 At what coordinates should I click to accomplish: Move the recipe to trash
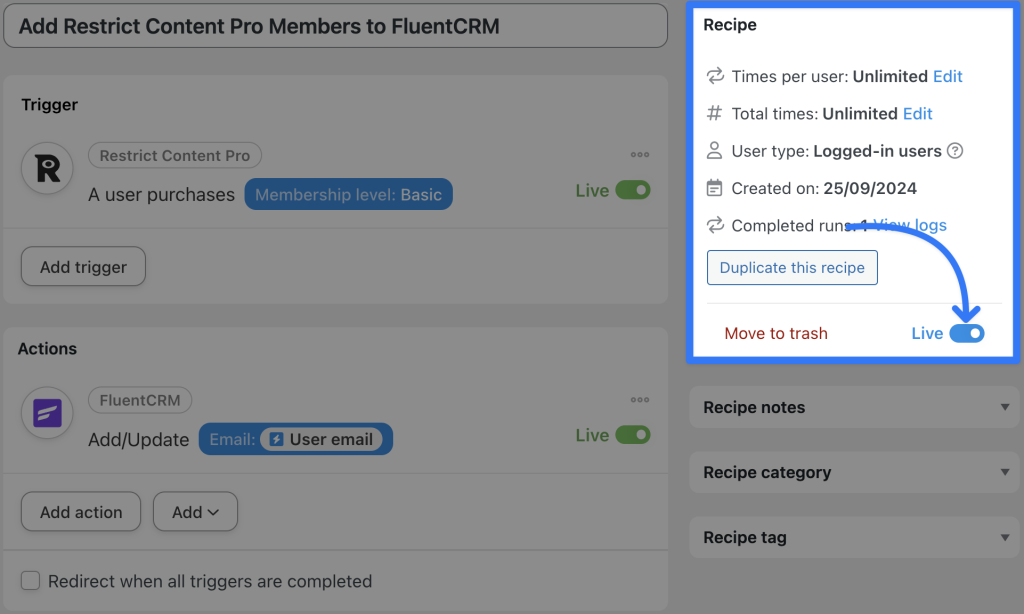776,333
